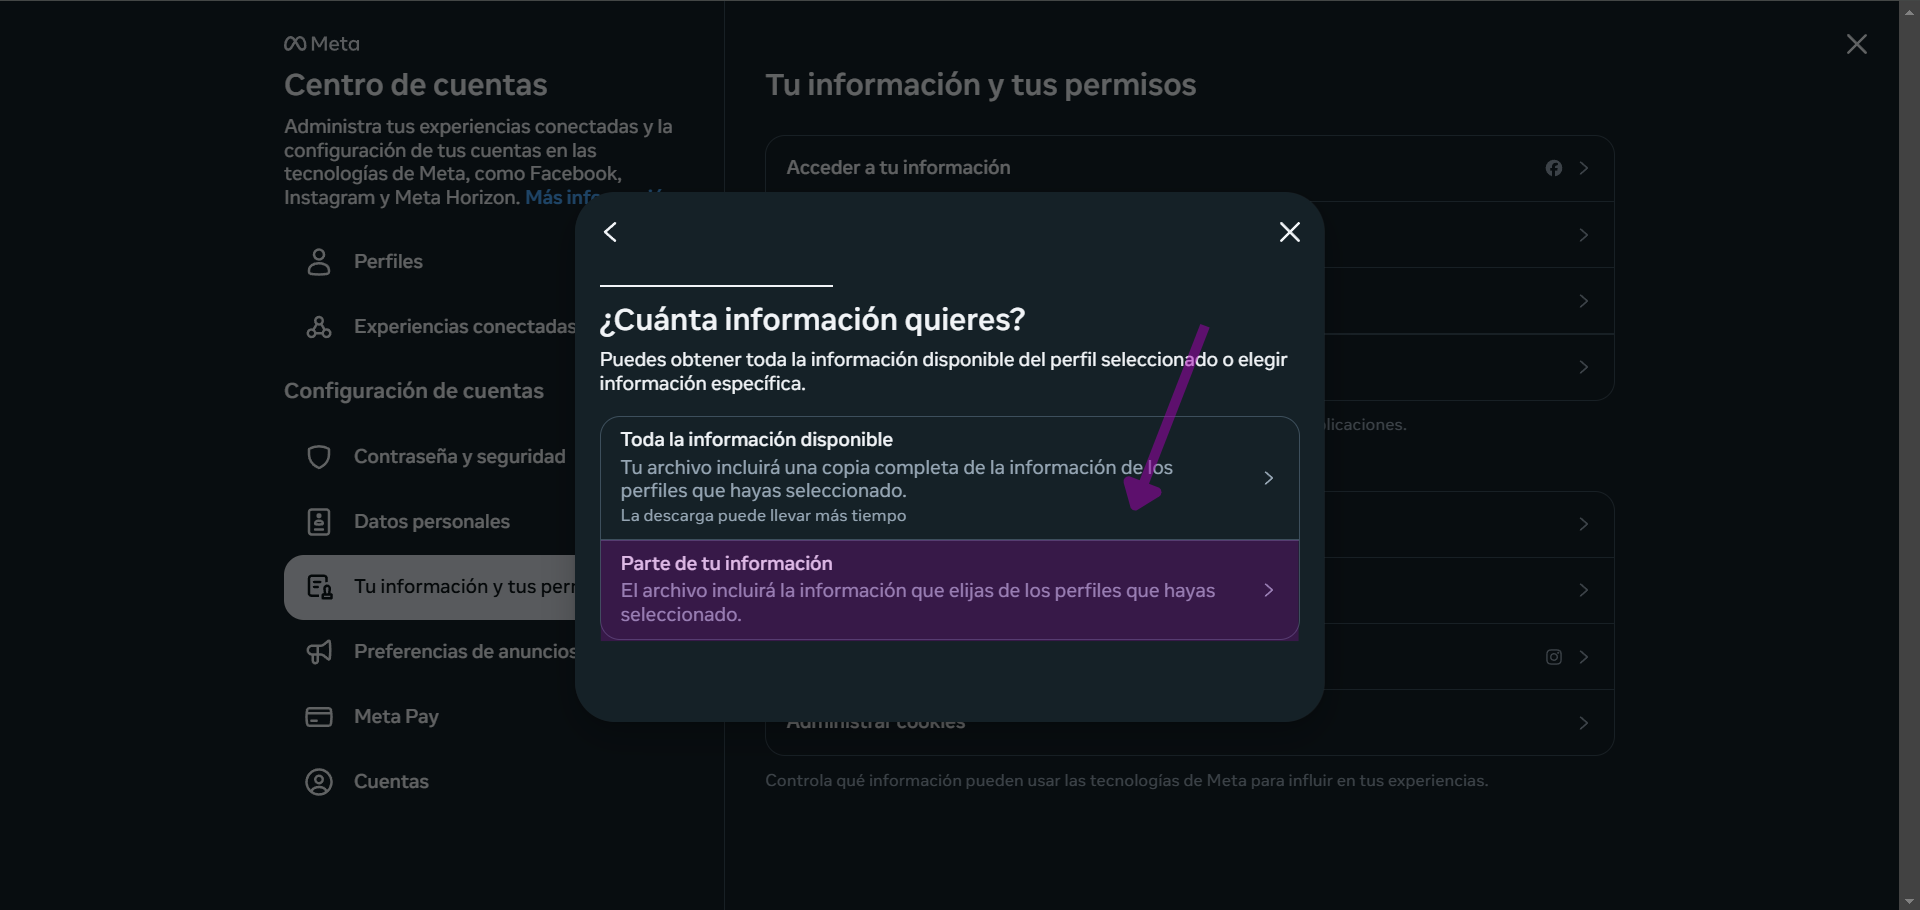Click the Meta Pay card icon
1920x910 pixels.
pos(319,717)
